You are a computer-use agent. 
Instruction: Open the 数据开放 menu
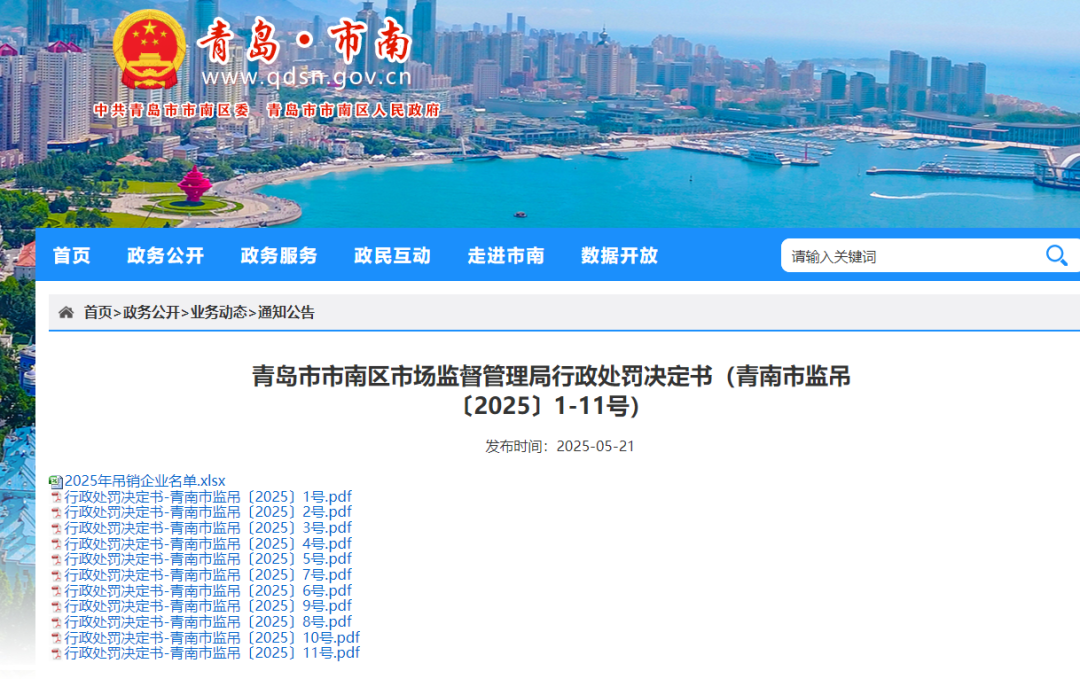coord(618,256)
